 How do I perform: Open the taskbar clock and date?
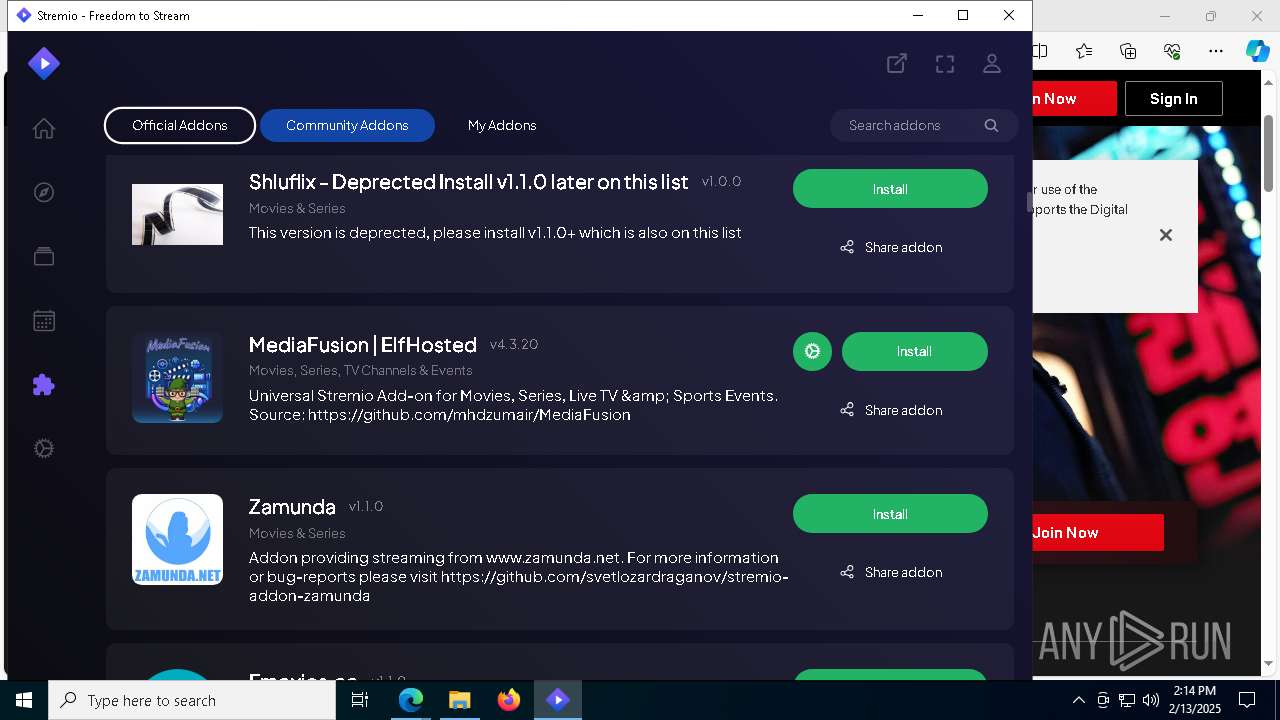pyautogui.click(x=1194, y=700)
